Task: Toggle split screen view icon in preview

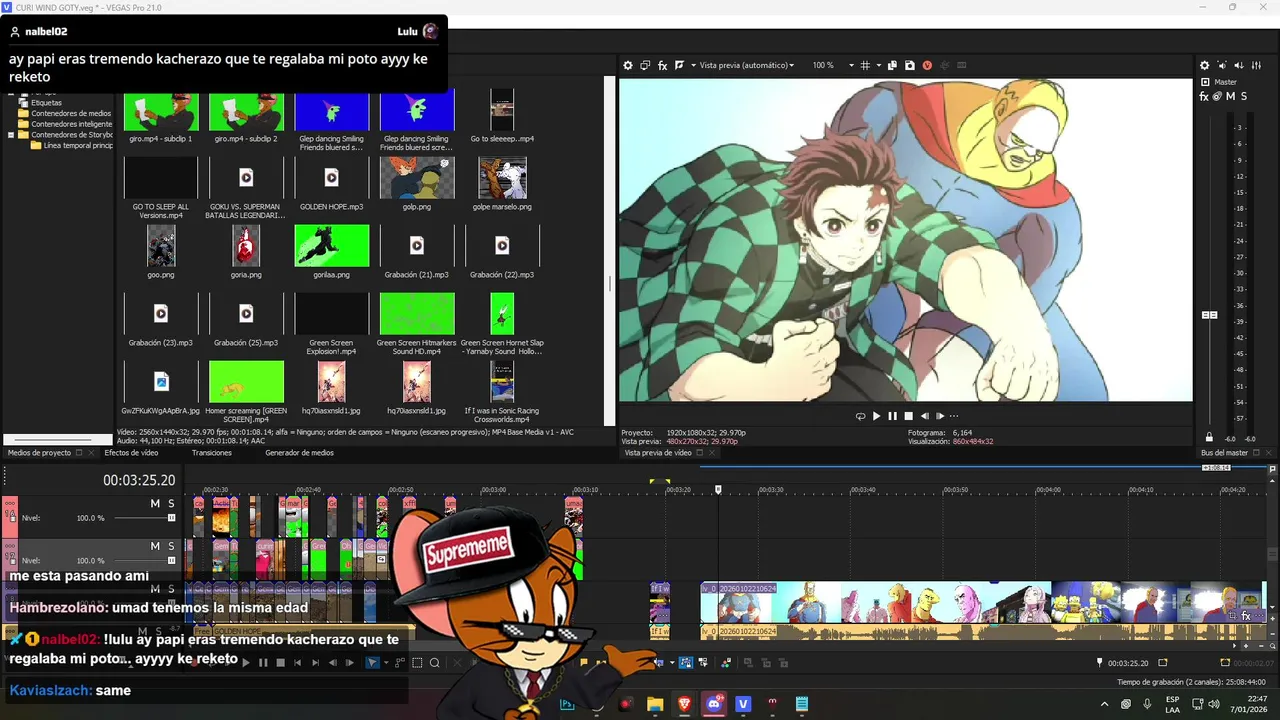Action: pos(680,65)
